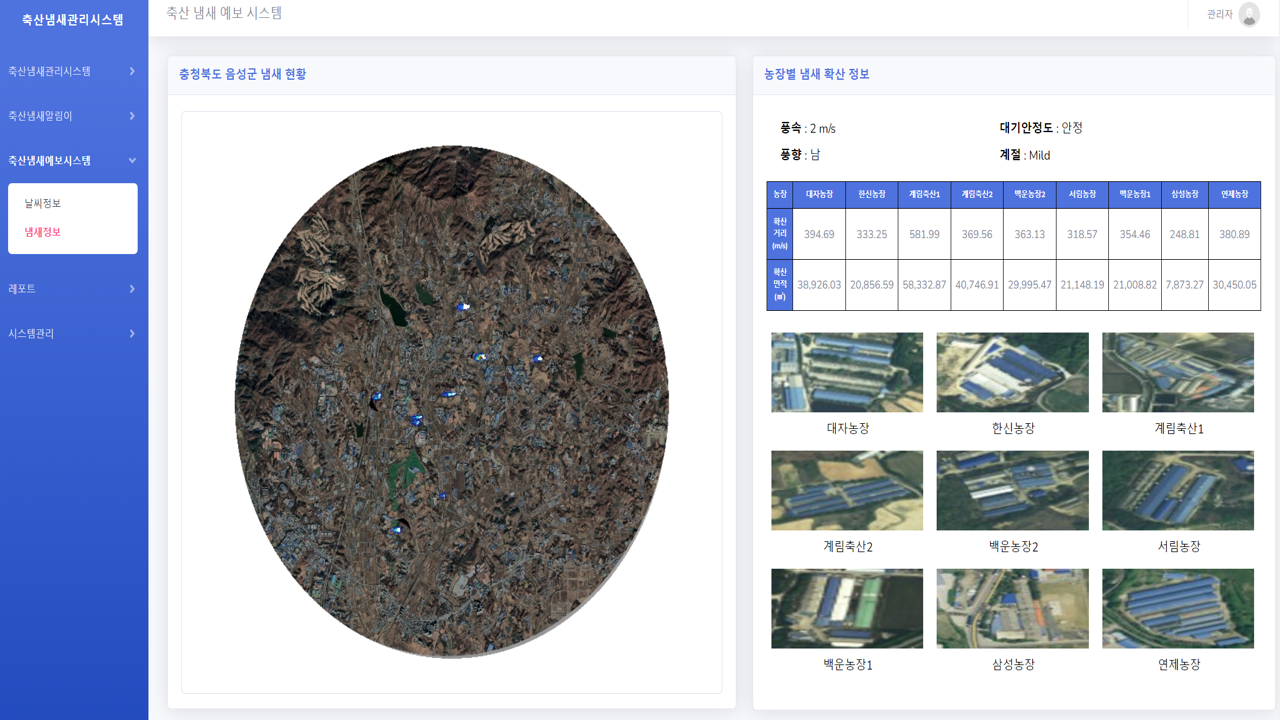1280x720 pixels.
Task: Open the 한산농장 farm thumbnail
Action: (1012, 372)
